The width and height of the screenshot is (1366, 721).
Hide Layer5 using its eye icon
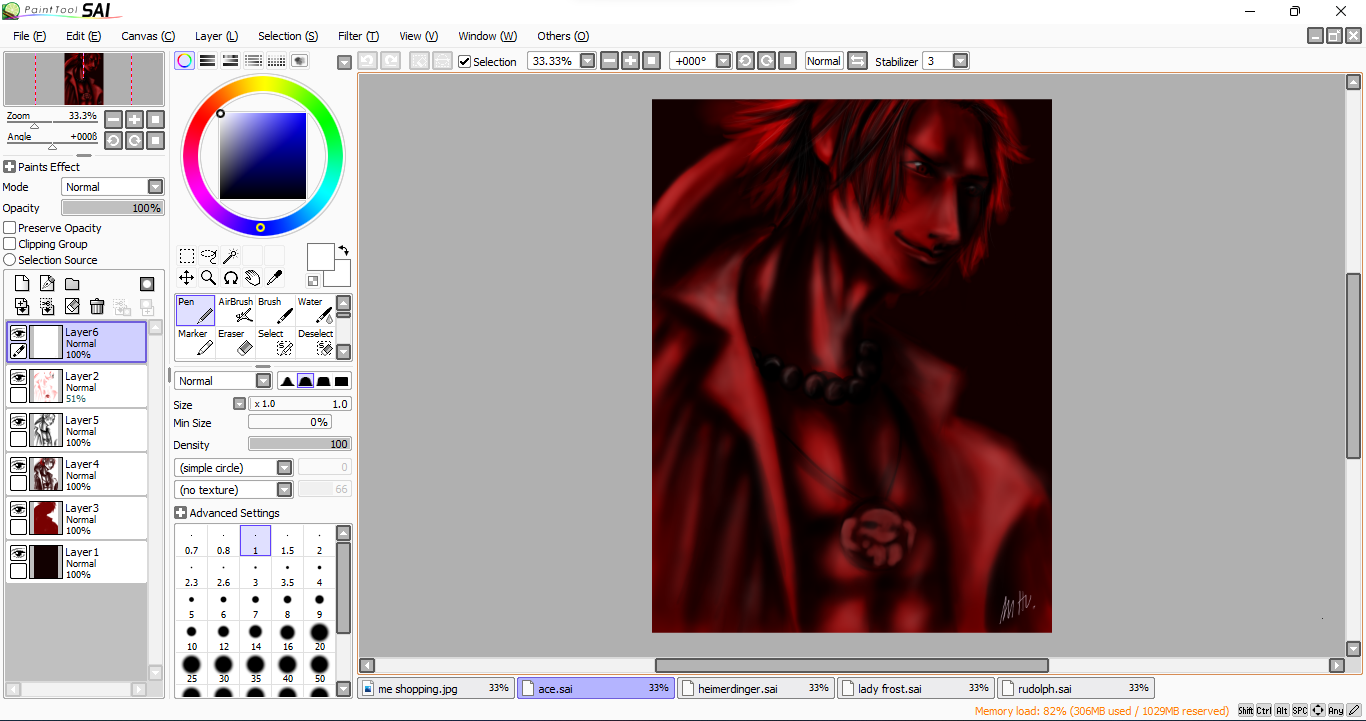(18, 421)
